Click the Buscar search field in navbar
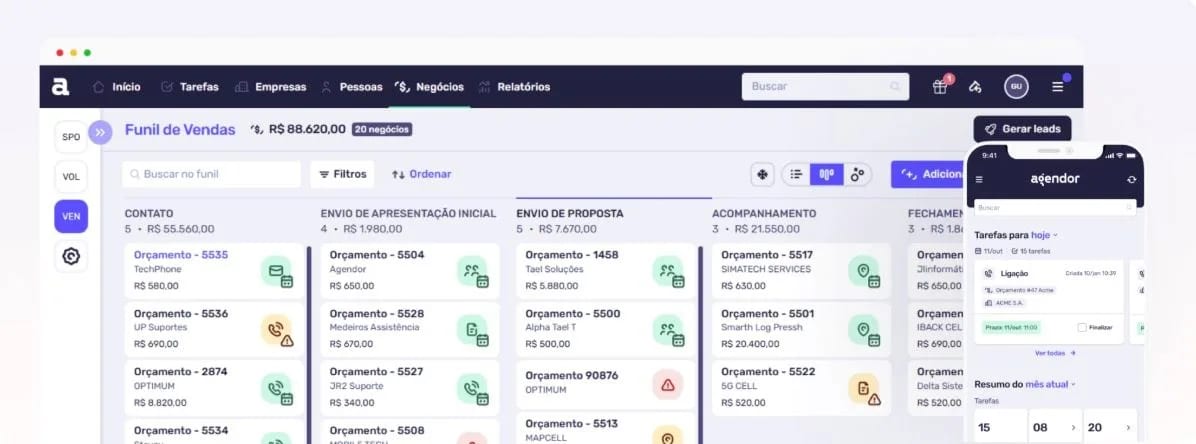The width and height of the screenshot is (1196, 444). coord(825,87)
